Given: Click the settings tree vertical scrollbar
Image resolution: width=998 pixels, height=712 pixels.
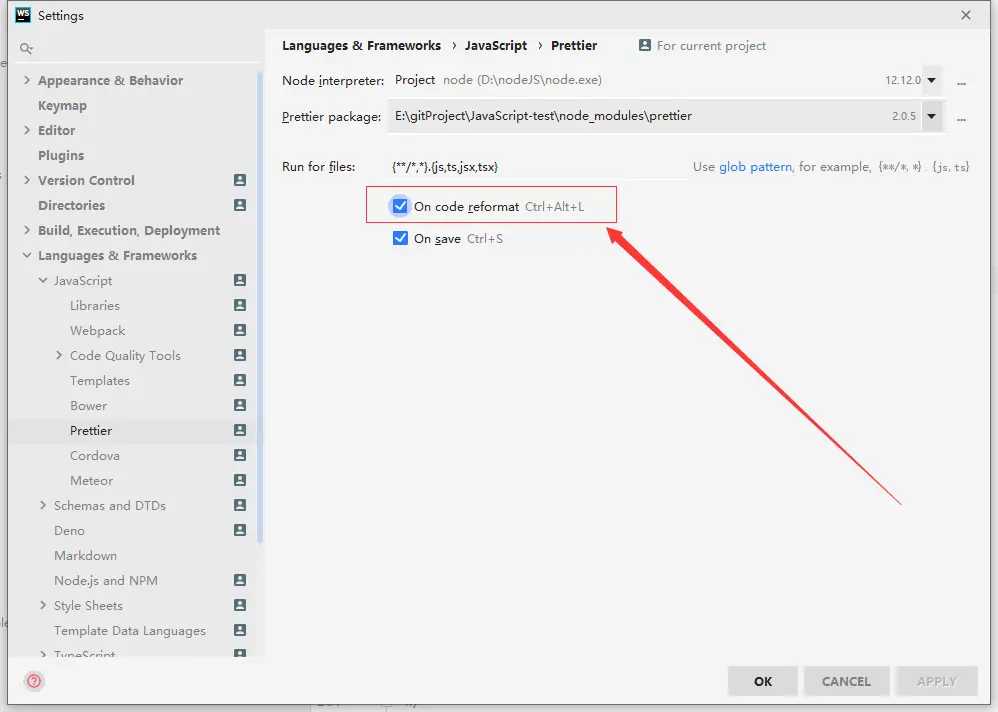Looking at the screenshot, I should tap(260, 309).
